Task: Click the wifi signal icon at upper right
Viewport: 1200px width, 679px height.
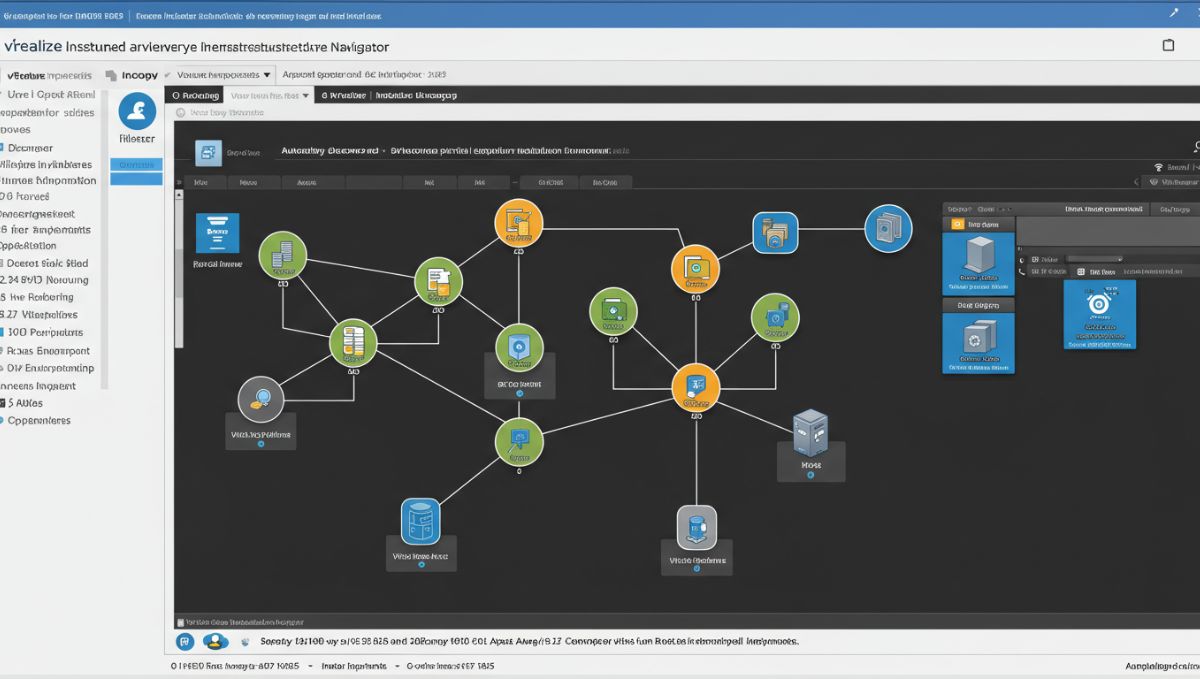Action: pos(1159,168)
